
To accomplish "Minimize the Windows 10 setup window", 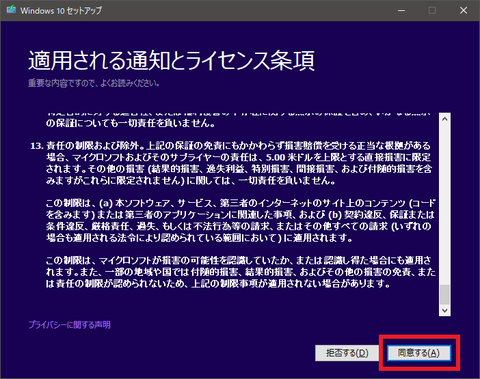I will [401, 11].
